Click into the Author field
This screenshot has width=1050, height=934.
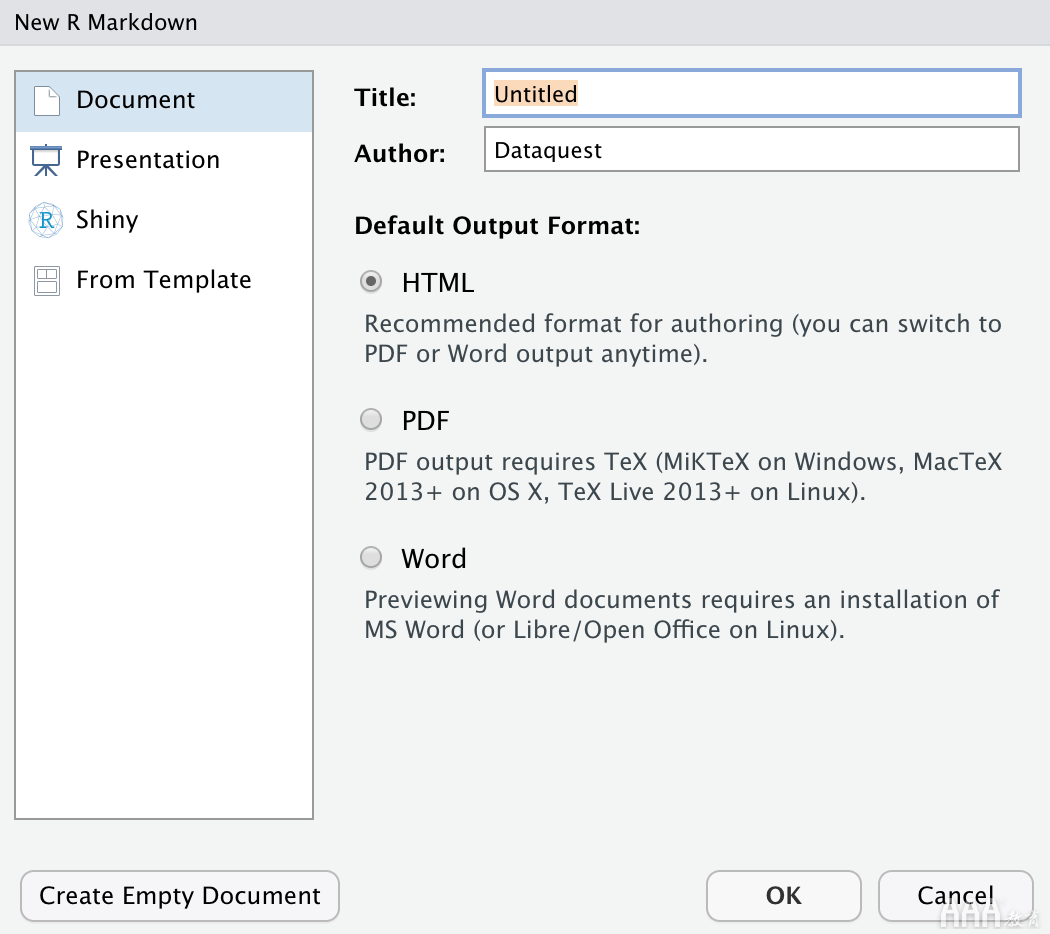tap(751, 149)
